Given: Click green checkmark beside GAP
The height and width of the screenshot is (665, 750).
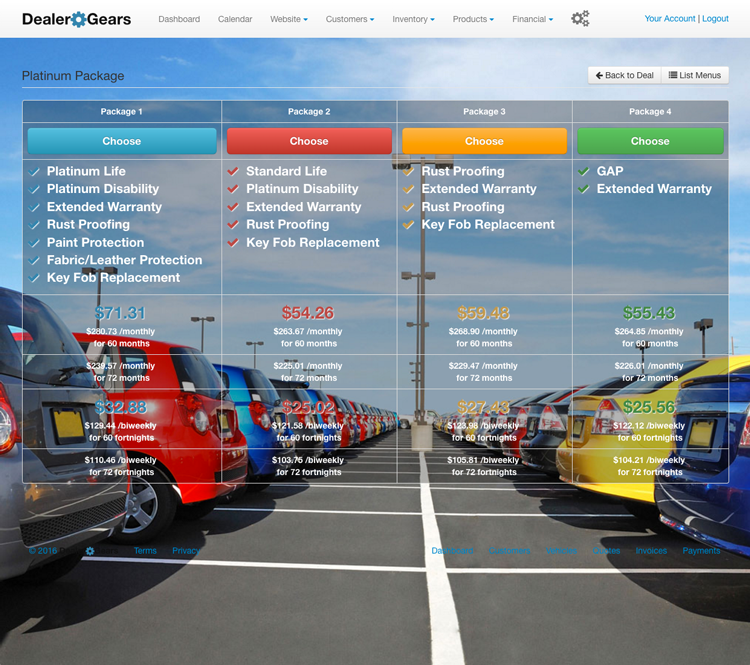Looking at the screenshot, I should (584, 171).
